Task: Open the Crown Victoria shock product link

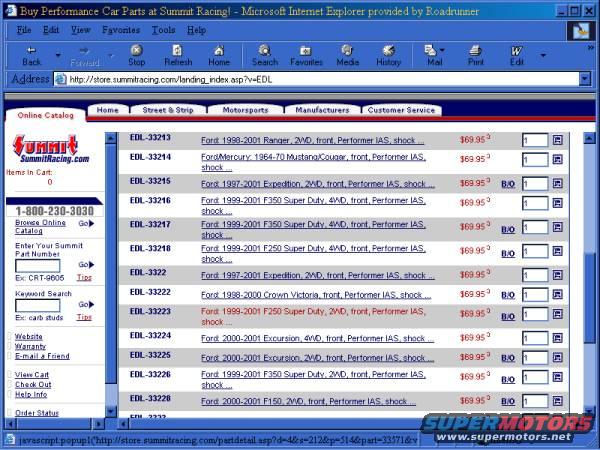Action: (x=316, y=295)
